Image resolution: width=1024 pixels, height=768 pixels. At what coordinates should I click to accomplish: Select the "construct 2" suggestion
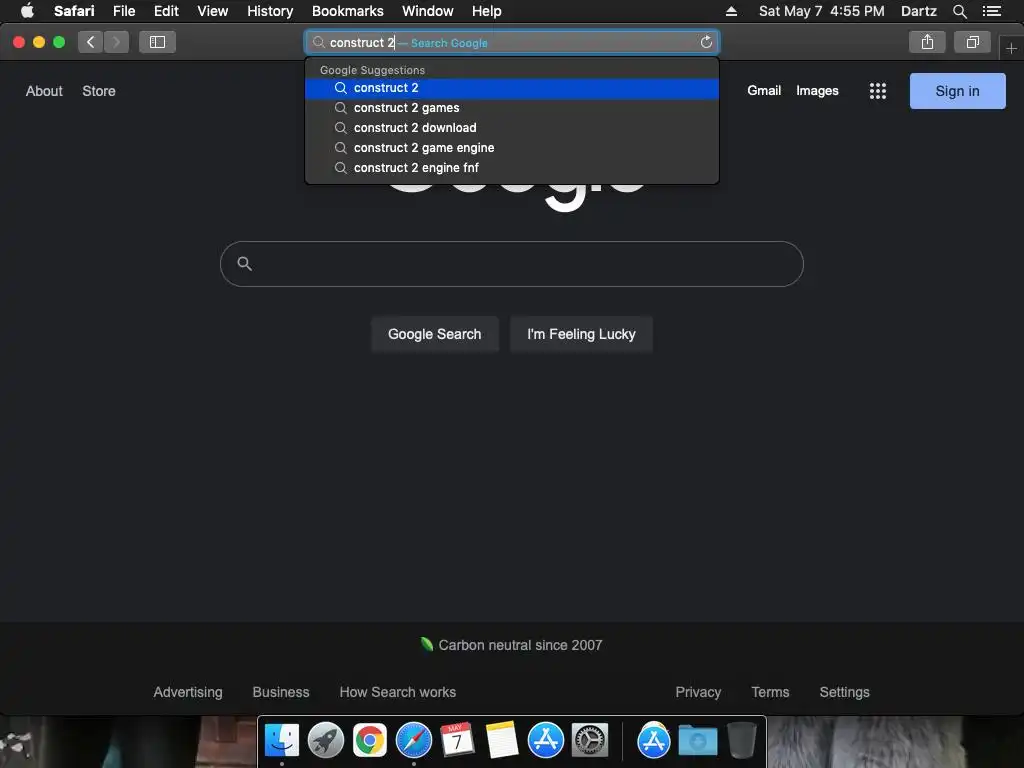point(512,88)
